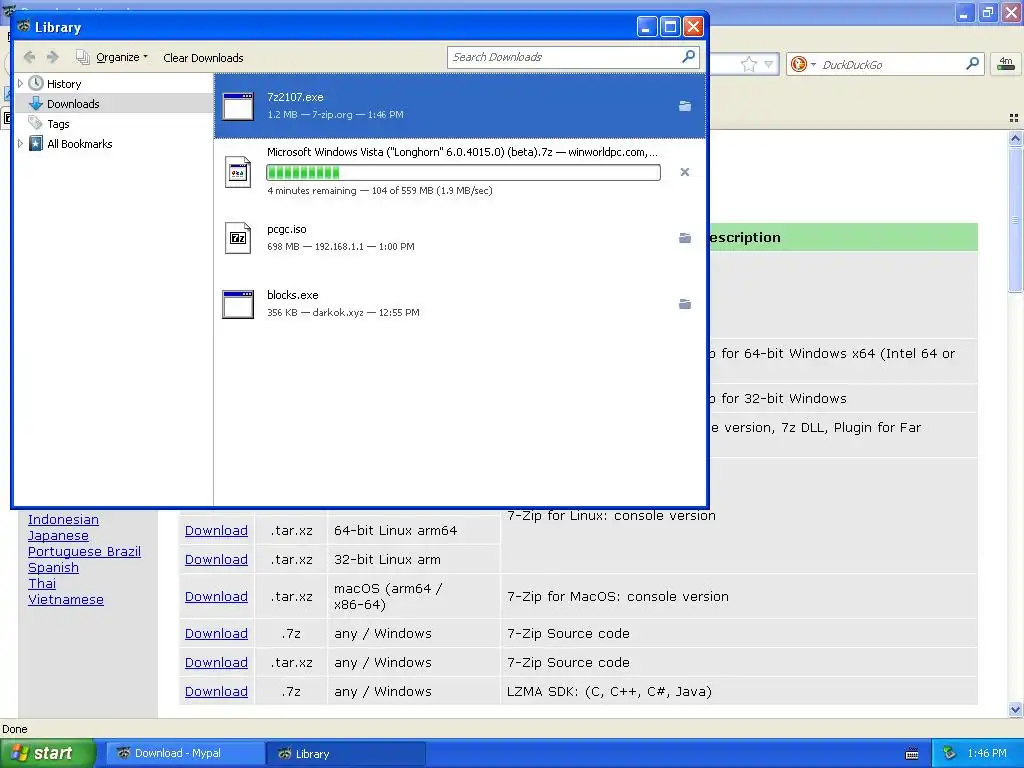1024x768 pixels.
Task: Download 7-Zip Source code .7z
Action: click(216, 633)
